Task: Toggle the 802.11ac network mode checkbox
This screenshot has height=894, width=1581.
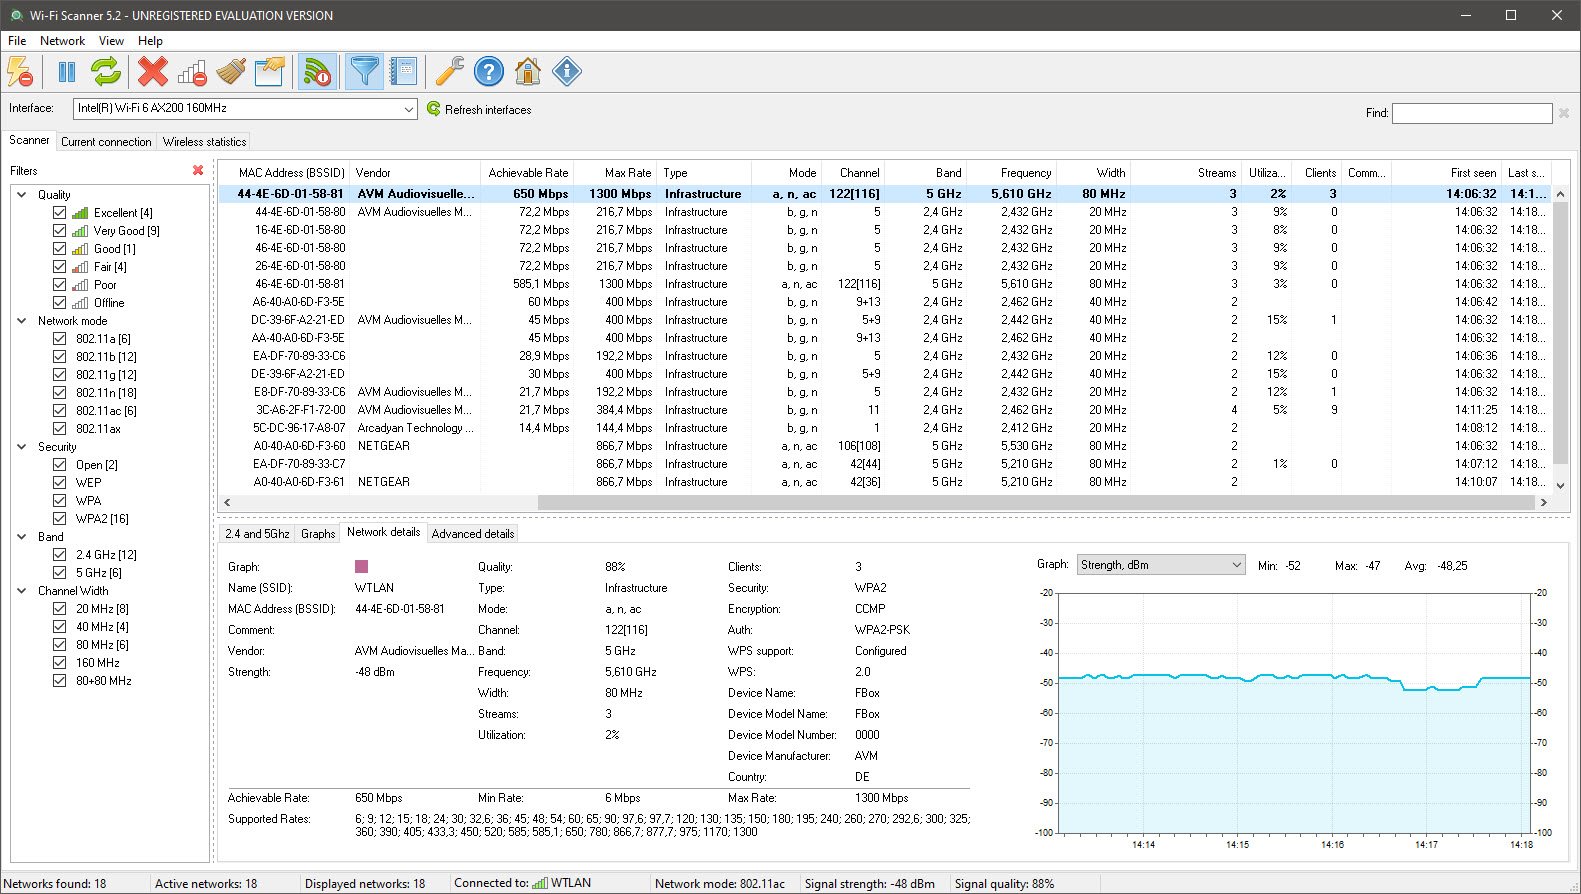Action: click(x=60, y=411)
